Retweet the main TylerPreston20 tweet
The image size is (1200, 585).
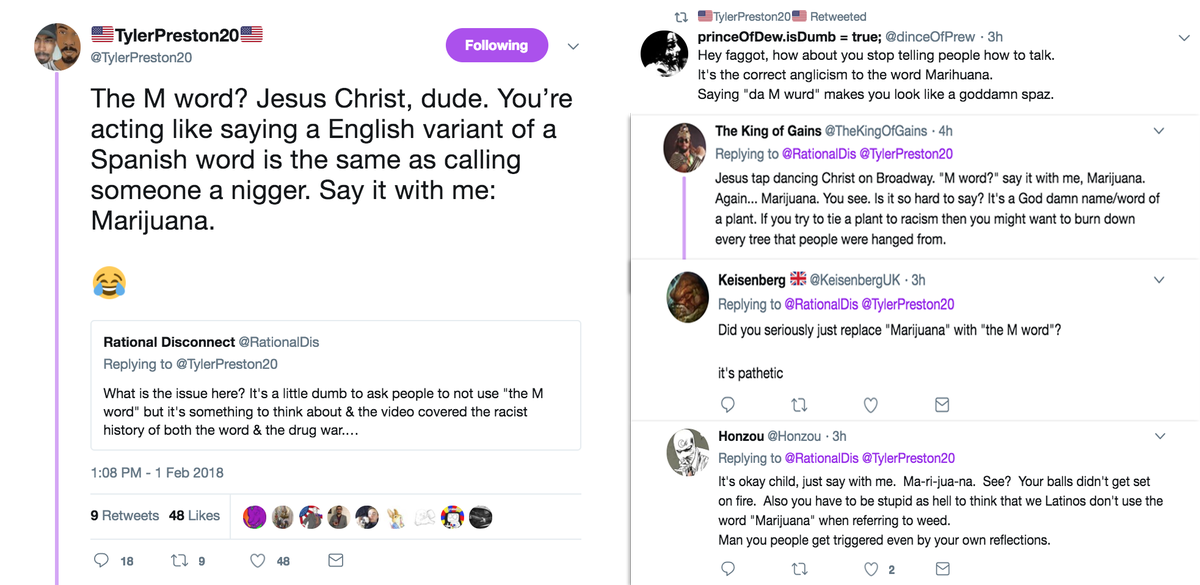tap(178, 560)
